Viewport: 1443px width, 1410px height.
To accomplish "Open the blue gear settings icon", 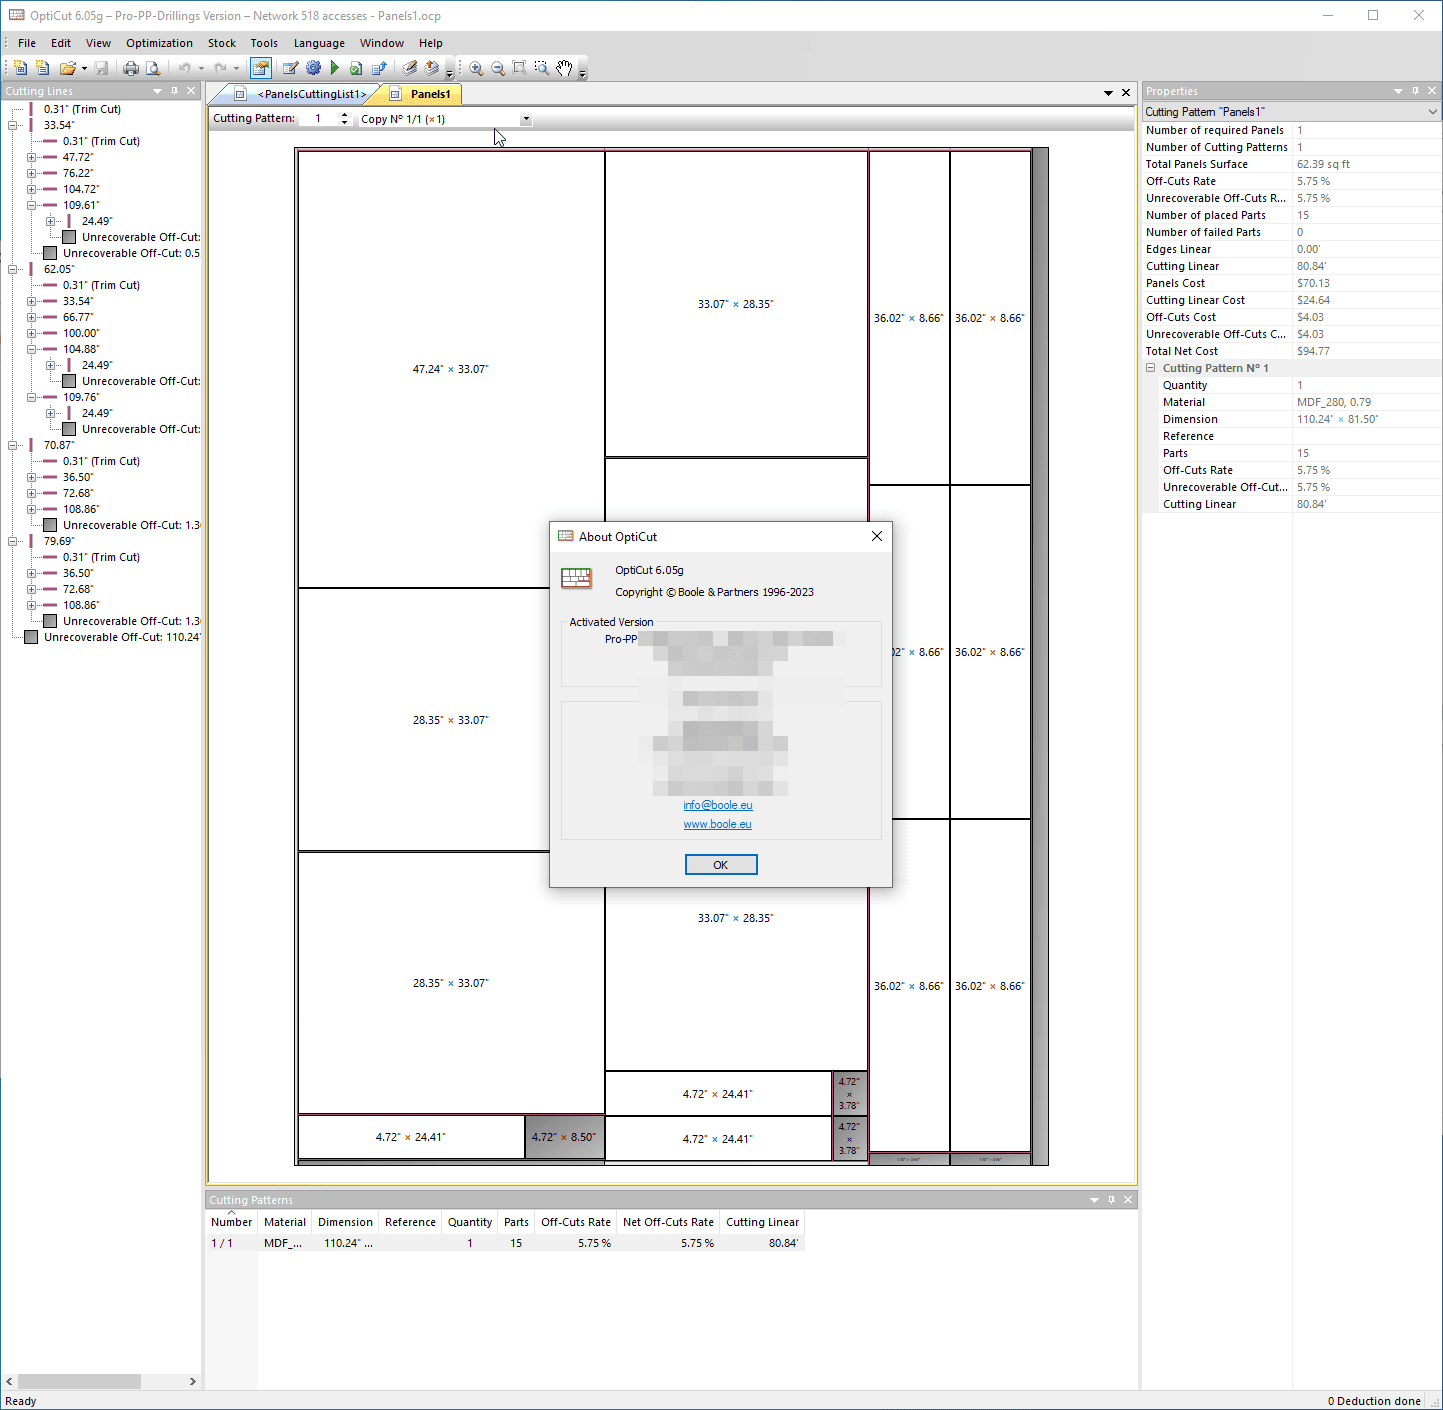I will [x=313, y=68].
